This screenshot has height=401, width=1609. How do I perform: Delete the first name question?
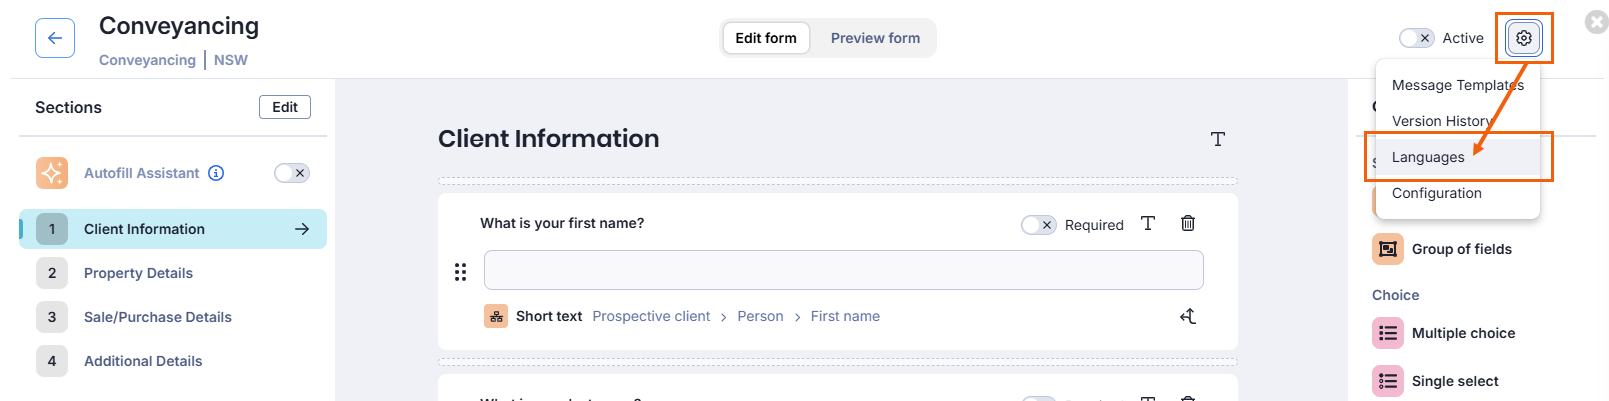pyautogui.click(x=1188, y=223)
